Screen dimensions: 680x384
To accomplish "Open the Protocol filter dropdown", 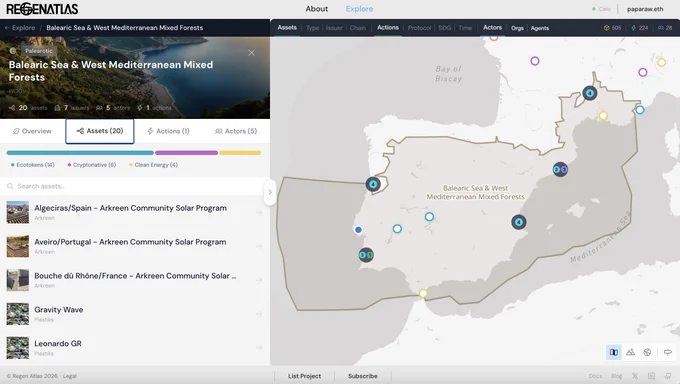I will tap(419, 28).
